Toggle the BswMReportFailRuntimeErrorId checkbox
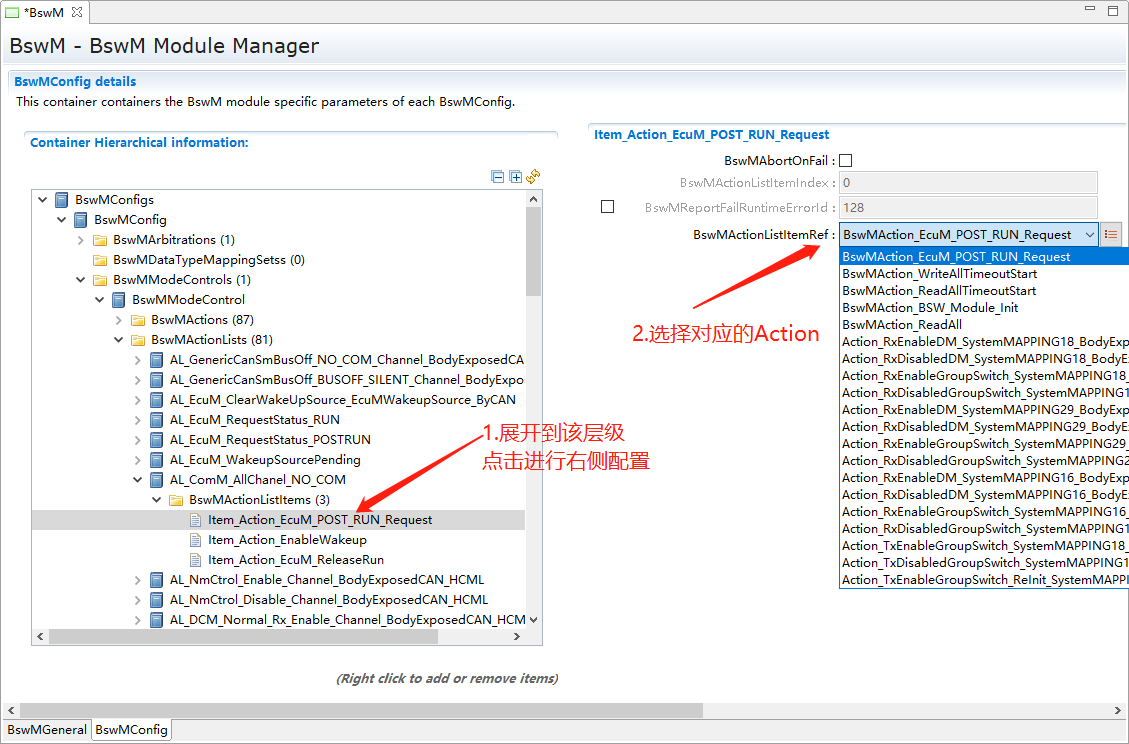Viewport: 1129px width, 744px height. (x=607, y=207)
